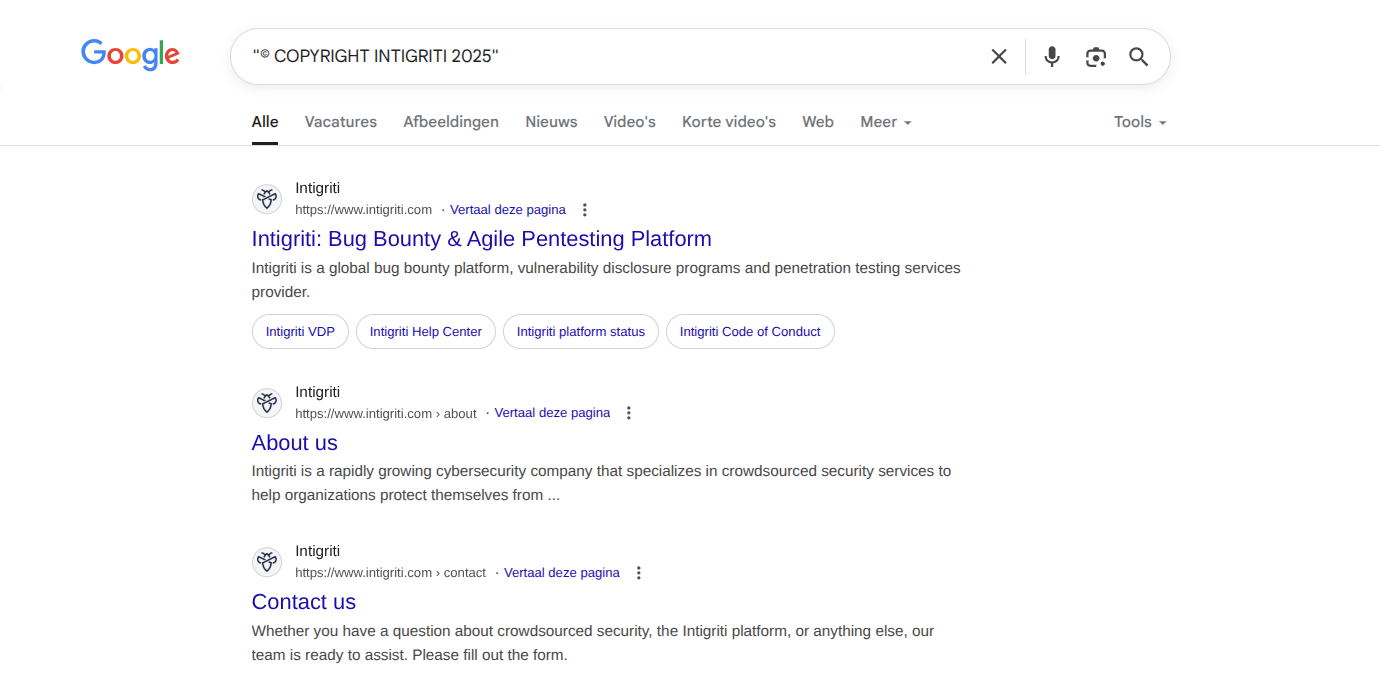Click first result's https://www.intigriti.com URL text
The height and width of the screenshot is (689, 1380).
coord(363,210)
